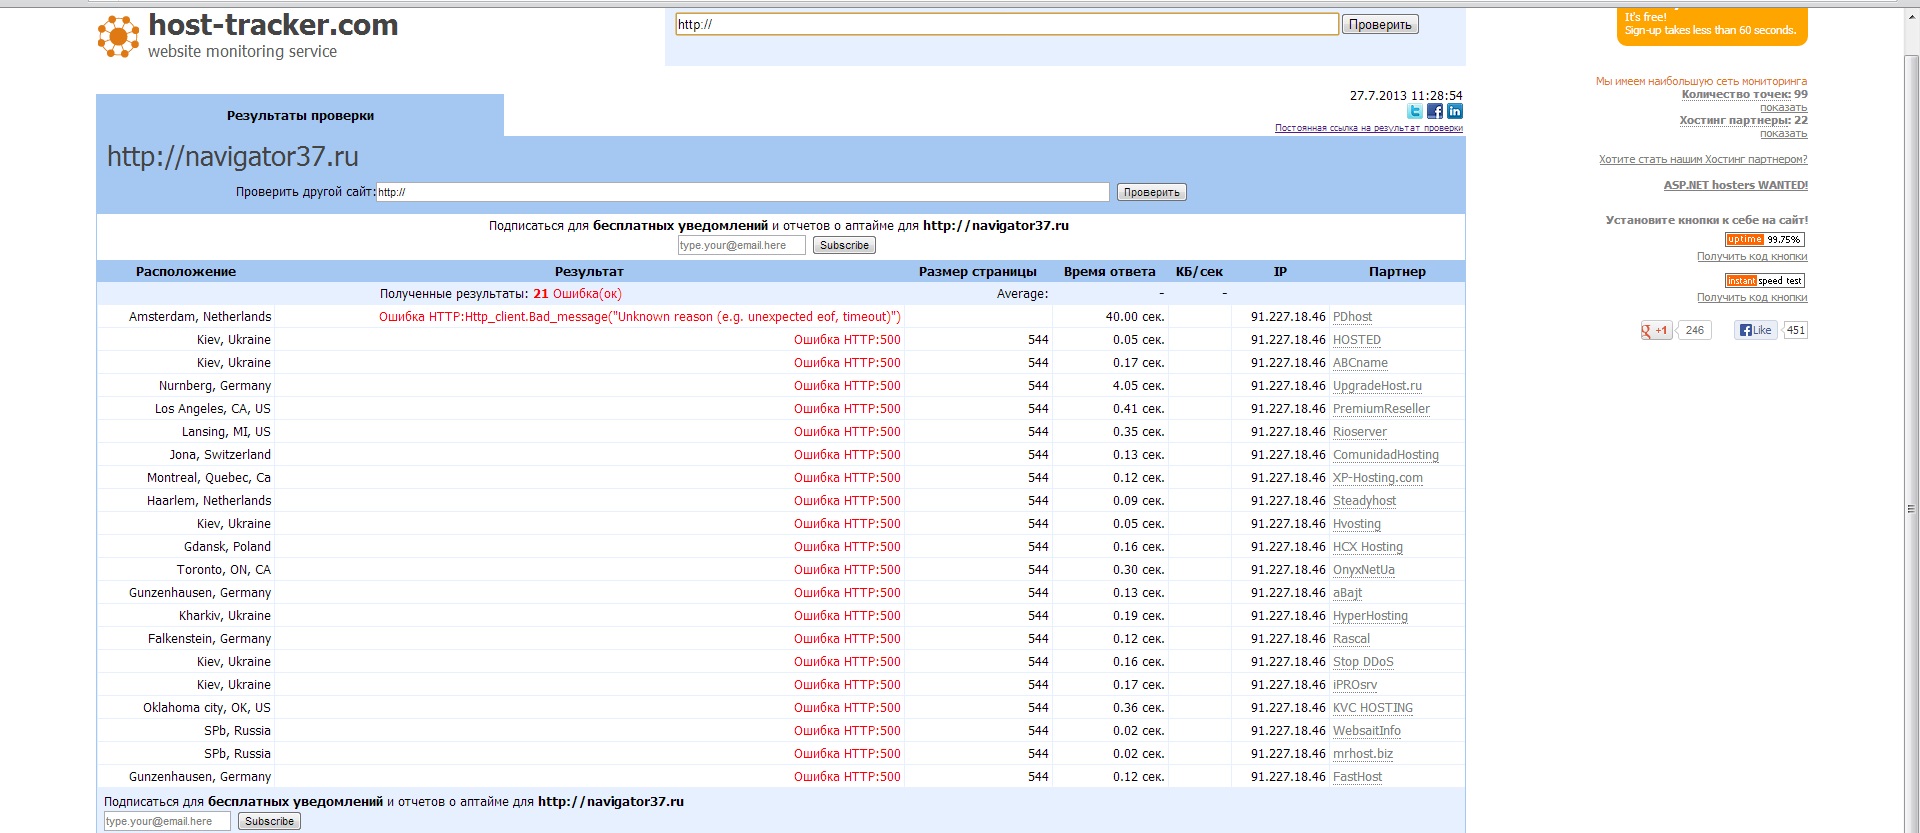Click показать under Хостинг партнеры
The width and height of the screenshot is (1920, 833).
[1783, 133]
